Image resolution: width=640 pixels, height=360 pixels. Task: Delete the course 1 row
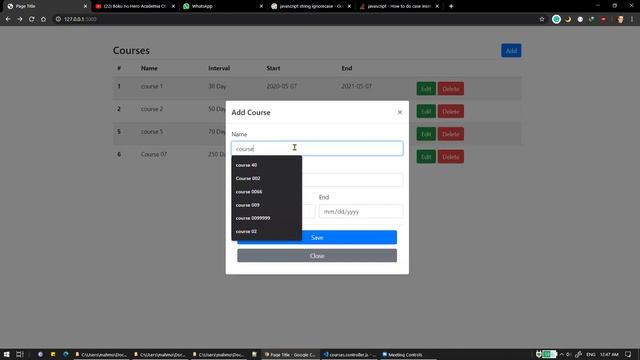(x=451, y=89)
